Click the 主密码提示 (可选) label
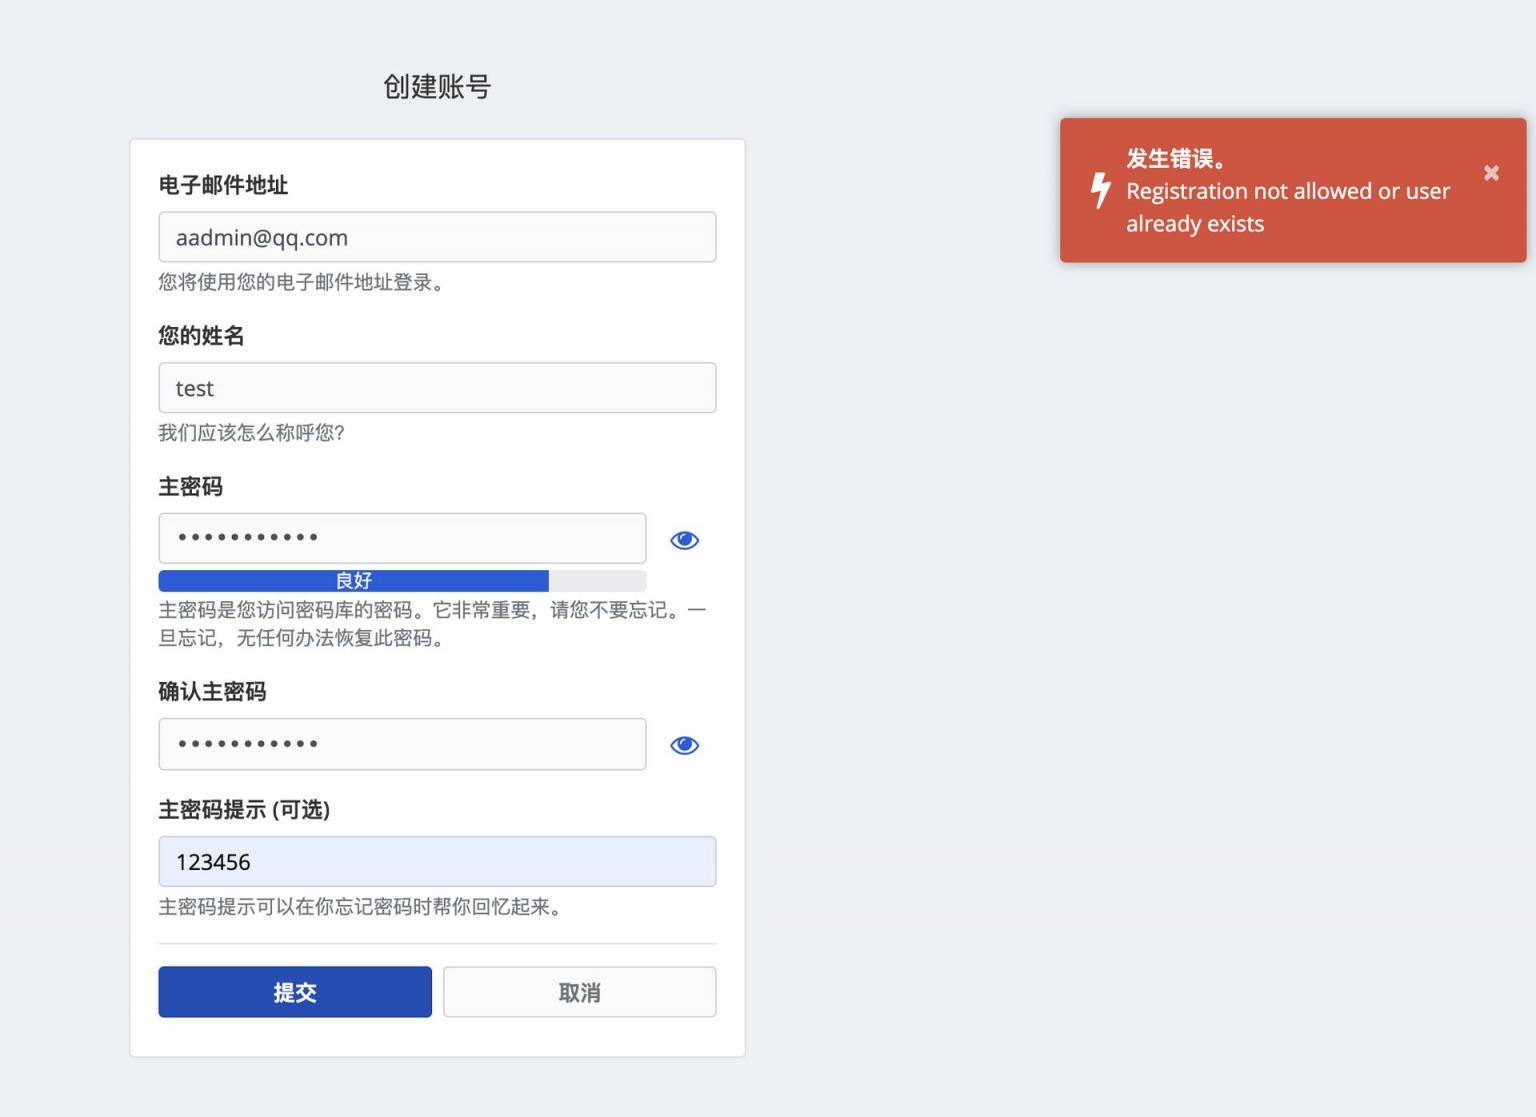Screen dimensions: 1536x1117 click(244, 810)
